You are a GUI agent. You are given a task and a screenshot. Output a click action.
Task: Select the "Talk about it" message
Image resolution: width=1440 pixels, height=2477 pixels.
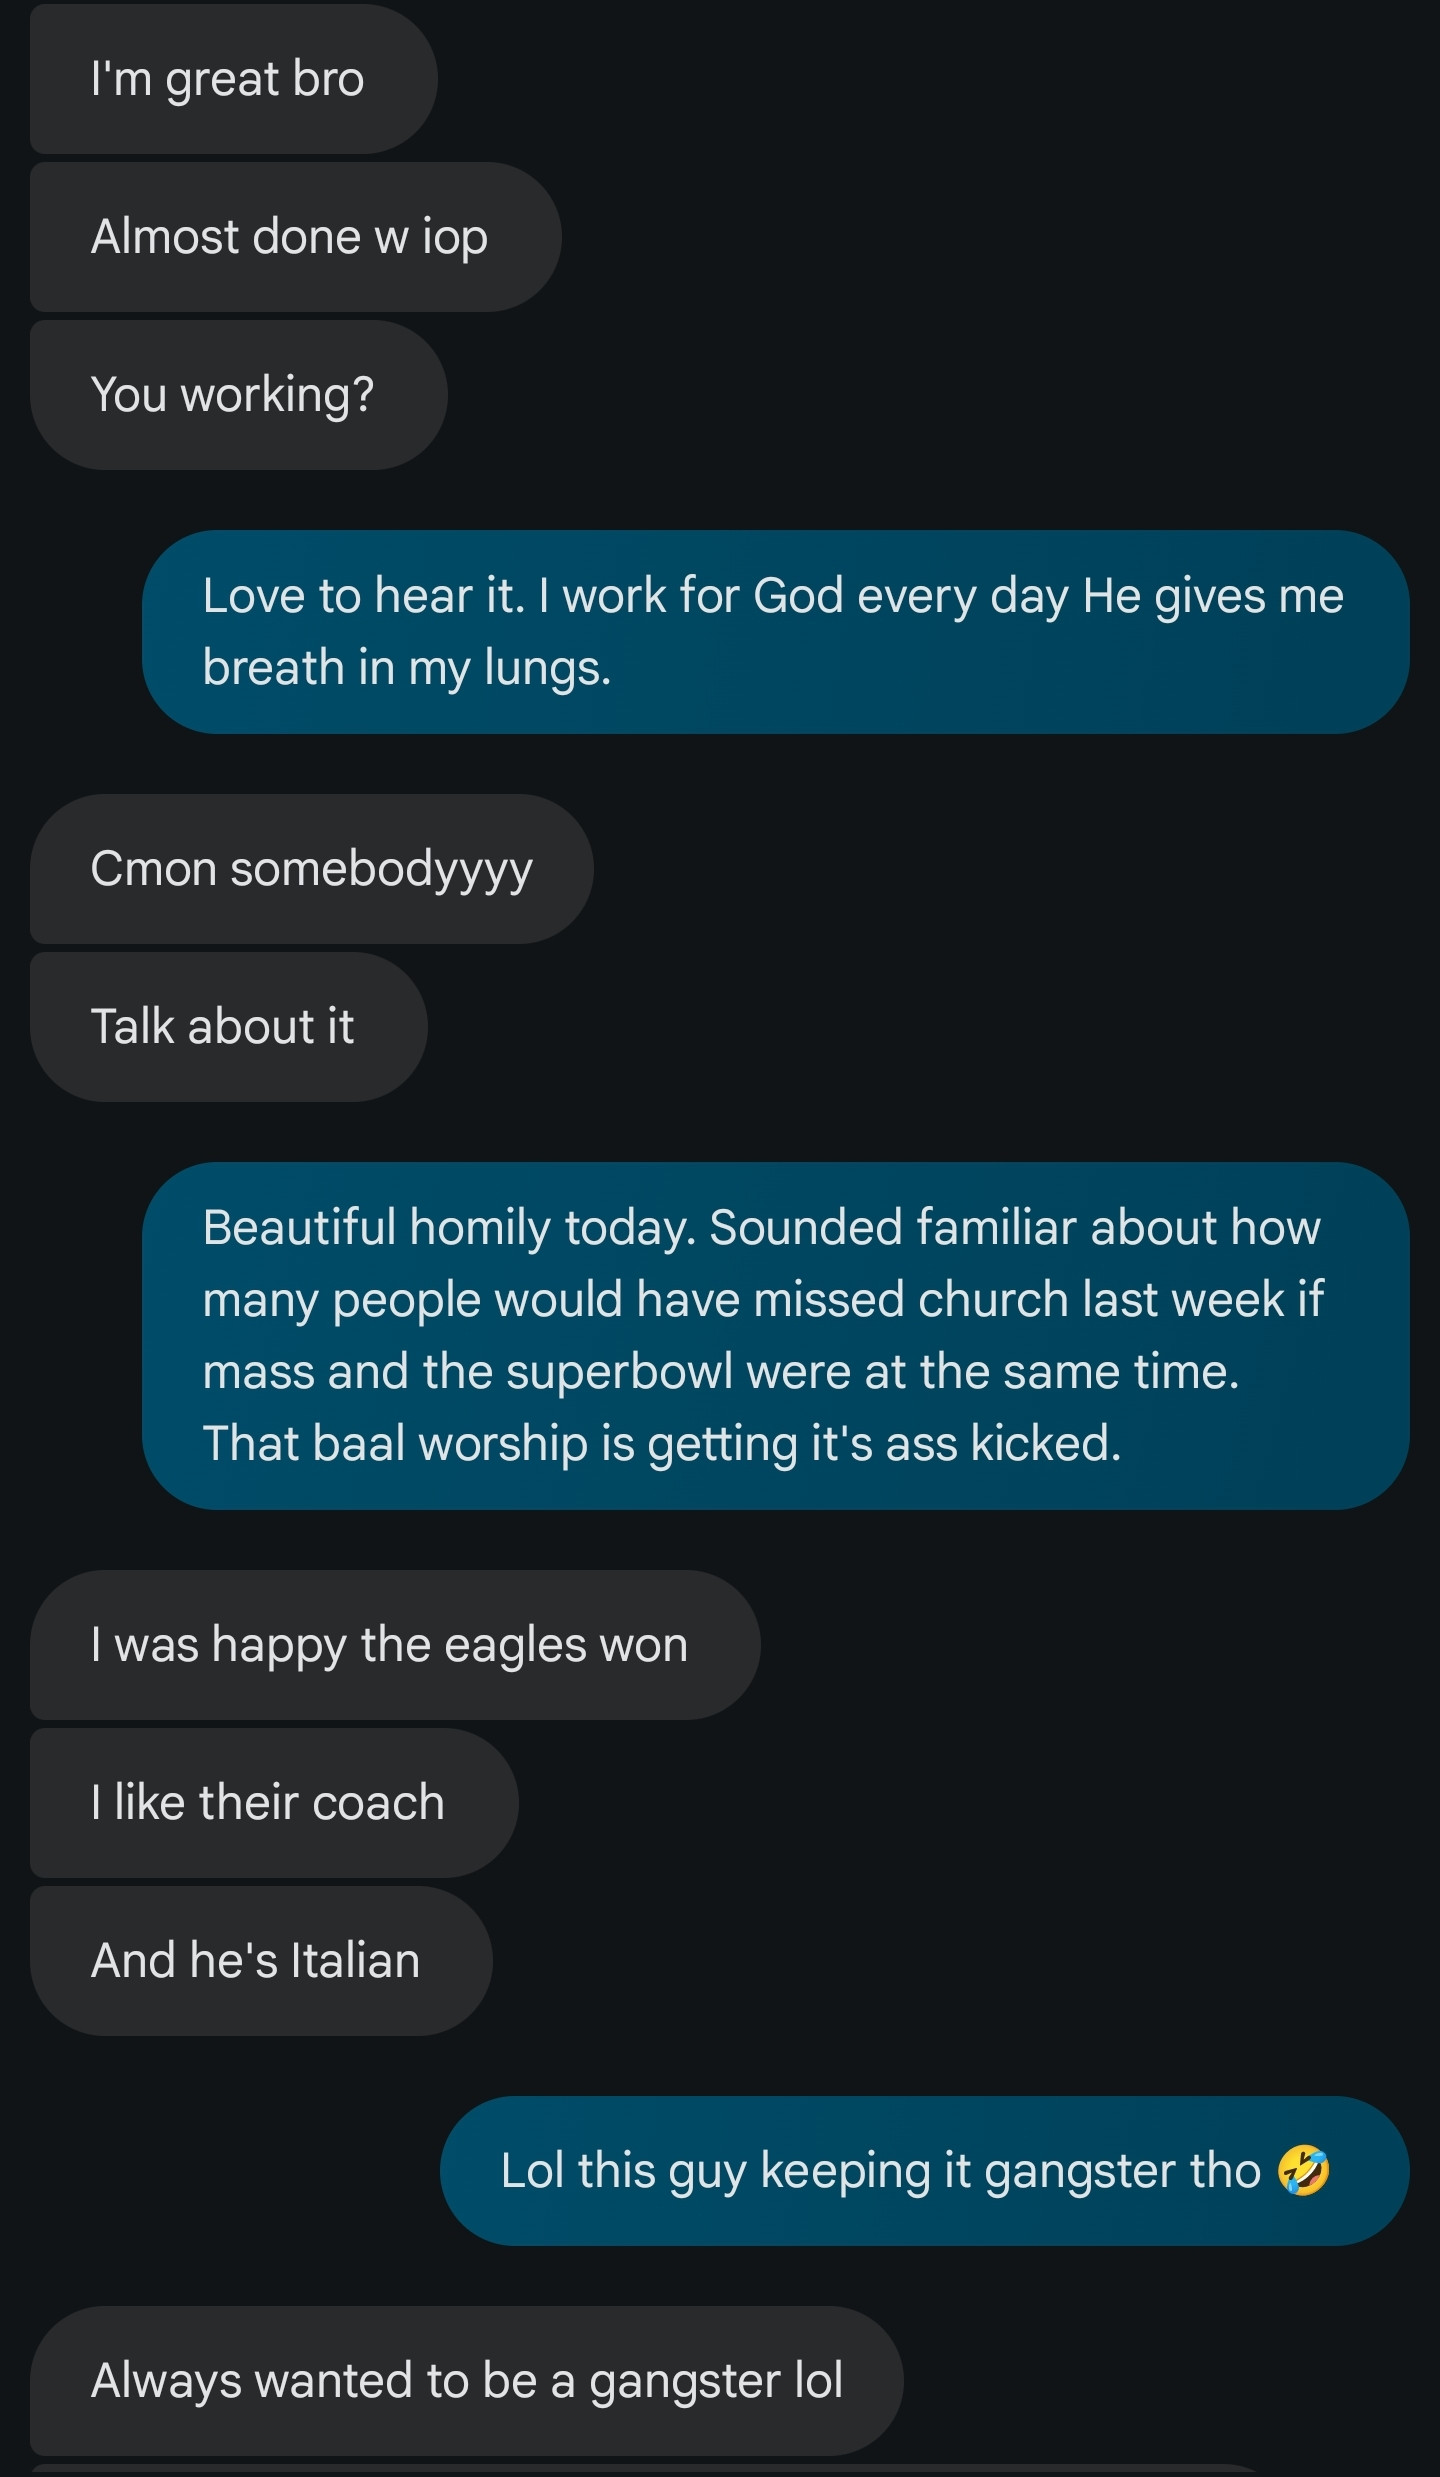pos(228,1027)
